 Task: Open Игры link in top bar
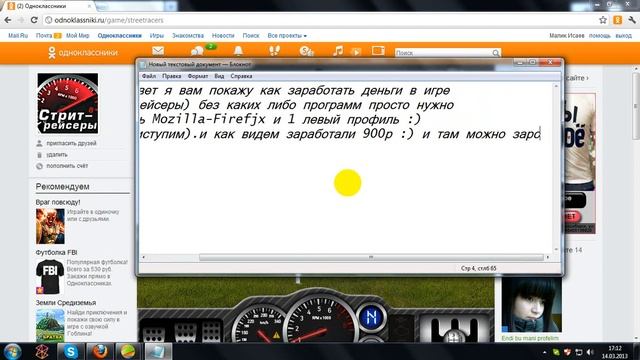156,36
